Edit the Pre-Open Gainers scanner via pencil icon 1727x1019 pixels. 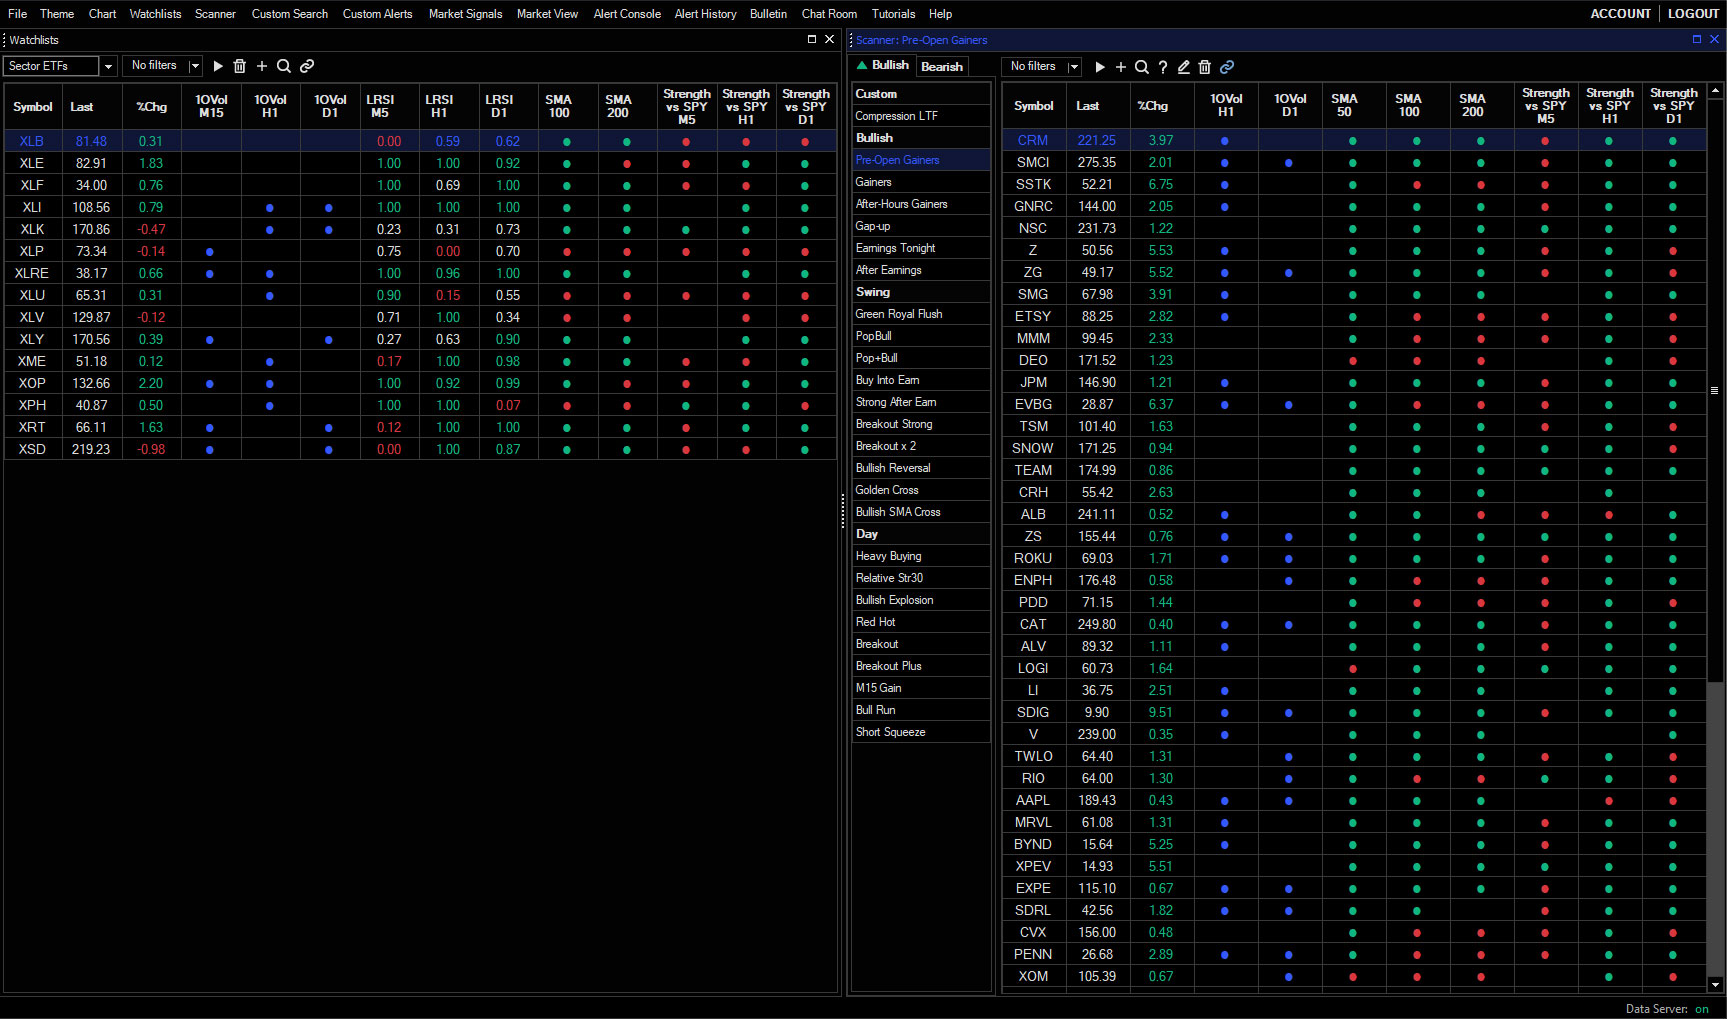(1183, 67)
